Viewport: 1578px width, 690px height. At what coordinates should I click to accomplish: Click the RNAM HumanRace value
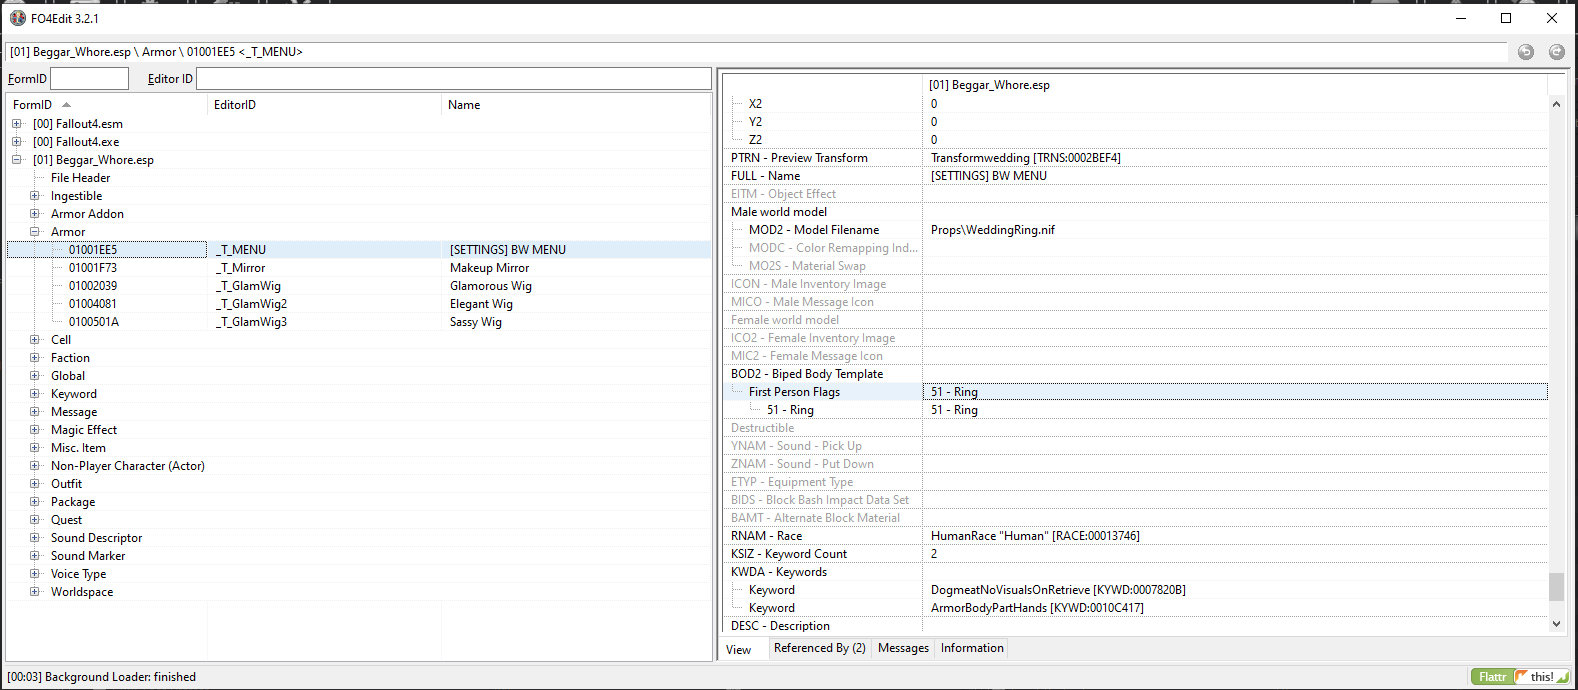click(1035, 536)
